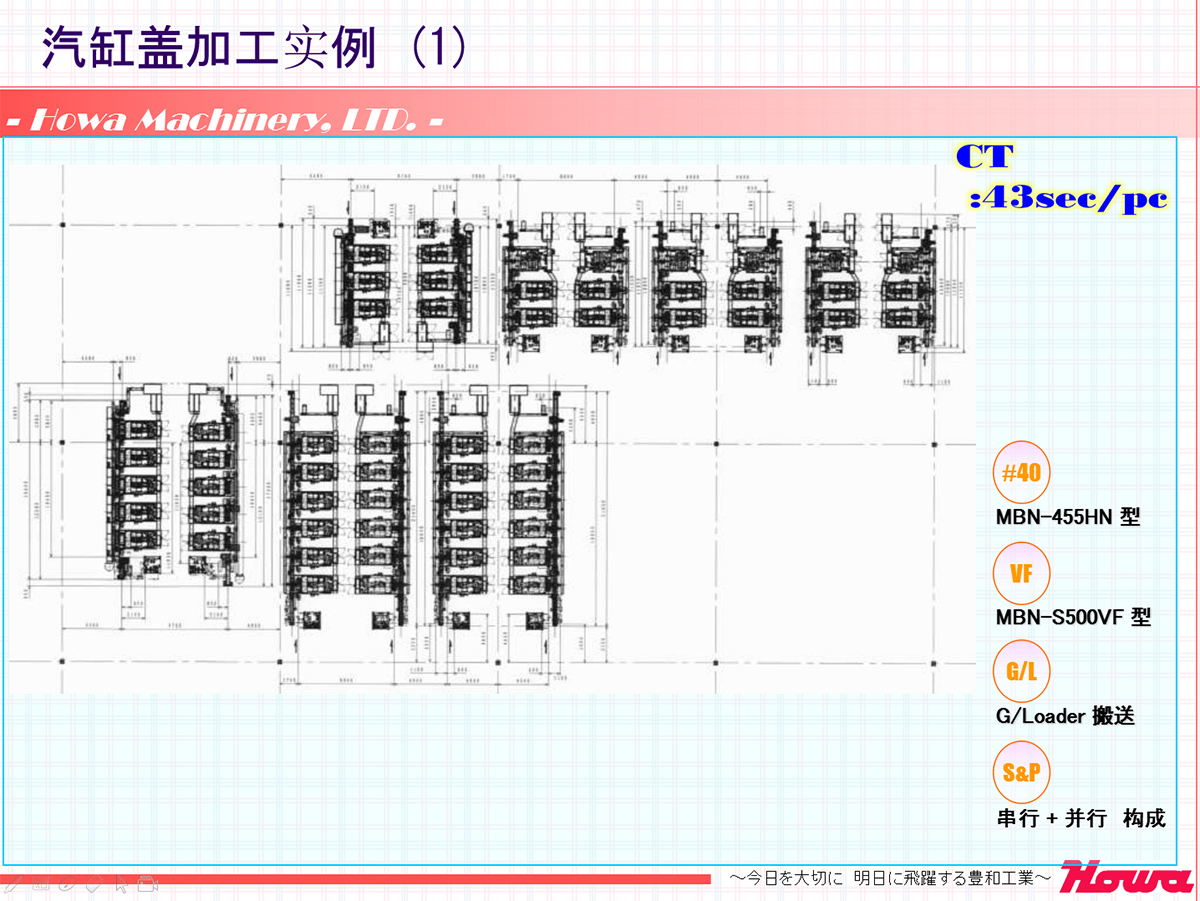Click the Howa Machinery, LTD. banner text
This screenshot has height=901, width=1200.
pyautogui.click(x=225, y=121)
